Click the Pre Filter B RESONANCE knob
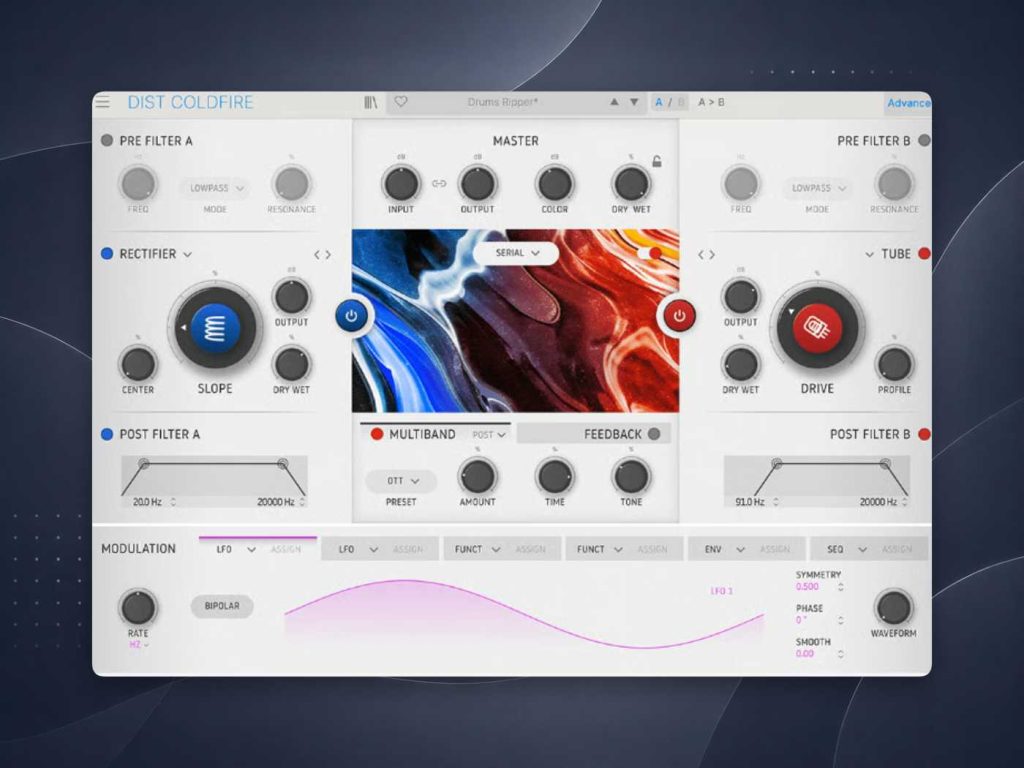The height and width of the screenshot is (768, 1024). point(894,184)
